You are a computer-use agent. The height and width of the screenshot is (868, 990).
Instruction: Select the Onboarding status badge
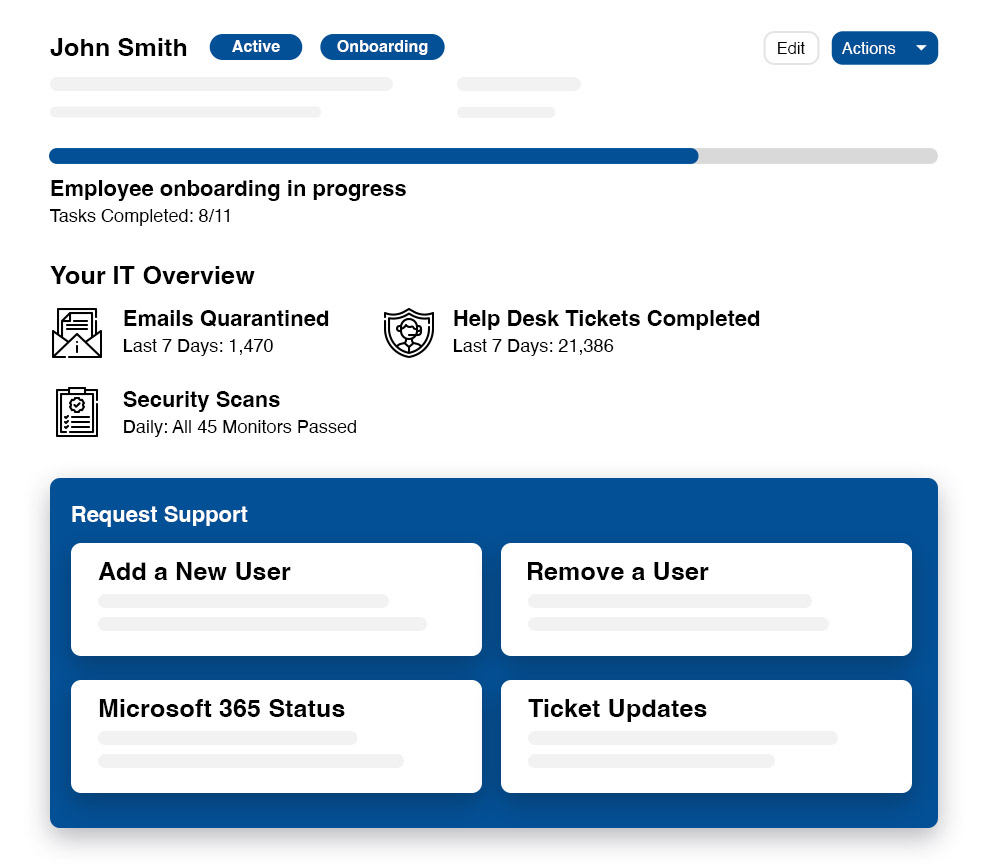(x=382, y=47)
